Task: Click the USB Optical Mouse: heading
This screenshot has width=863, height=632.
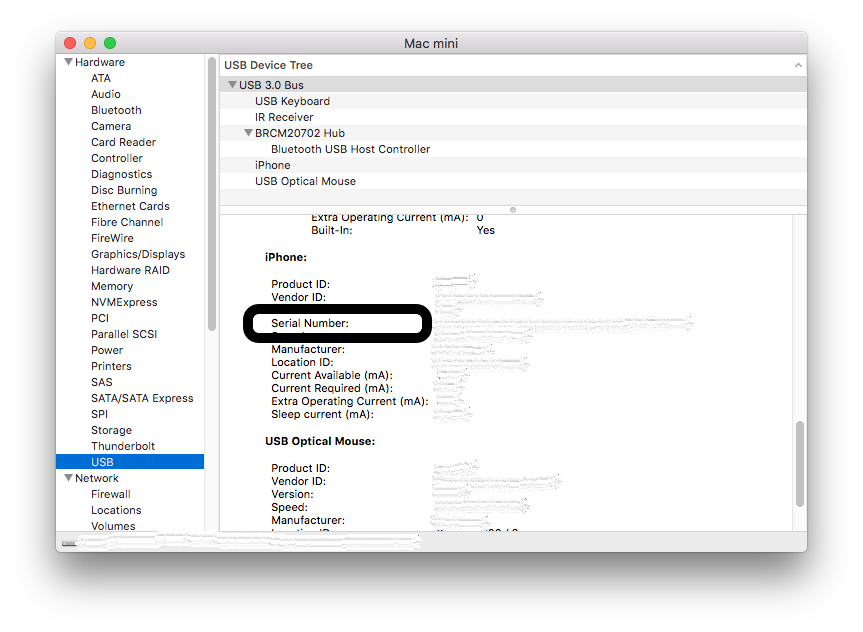Action: [320, 441]
